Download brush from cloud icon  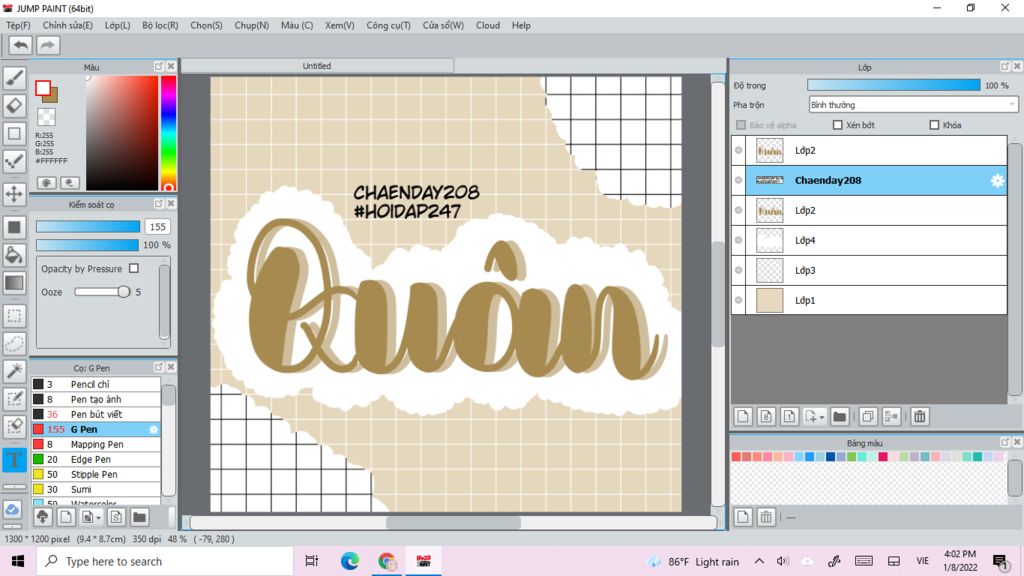click(x=42, y=517)
